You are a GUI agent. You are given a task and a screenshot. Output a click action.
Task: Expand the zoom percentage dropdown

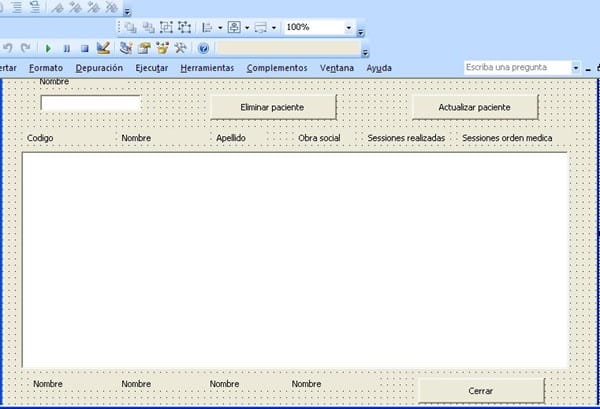tap(348, 28)
